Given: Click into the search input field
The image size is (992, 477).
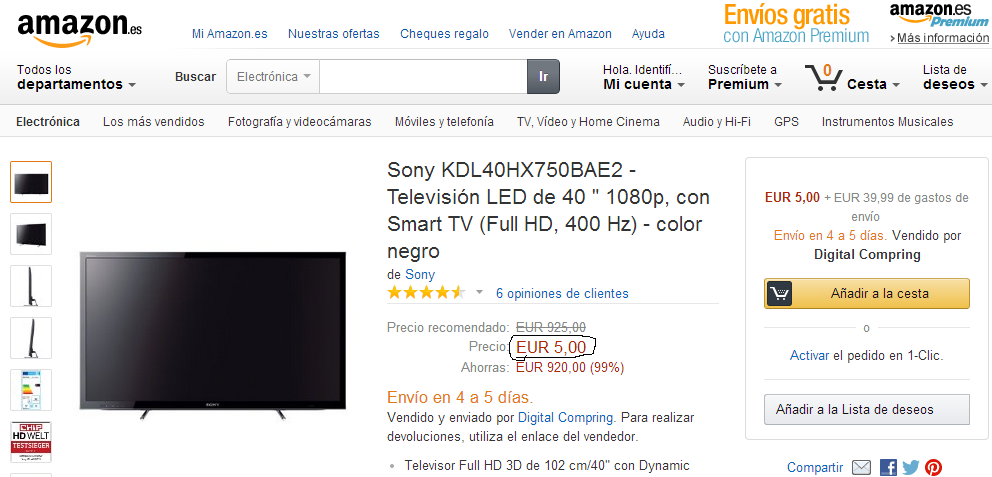Looking at the screenshot, I should [x=423, y=77].
